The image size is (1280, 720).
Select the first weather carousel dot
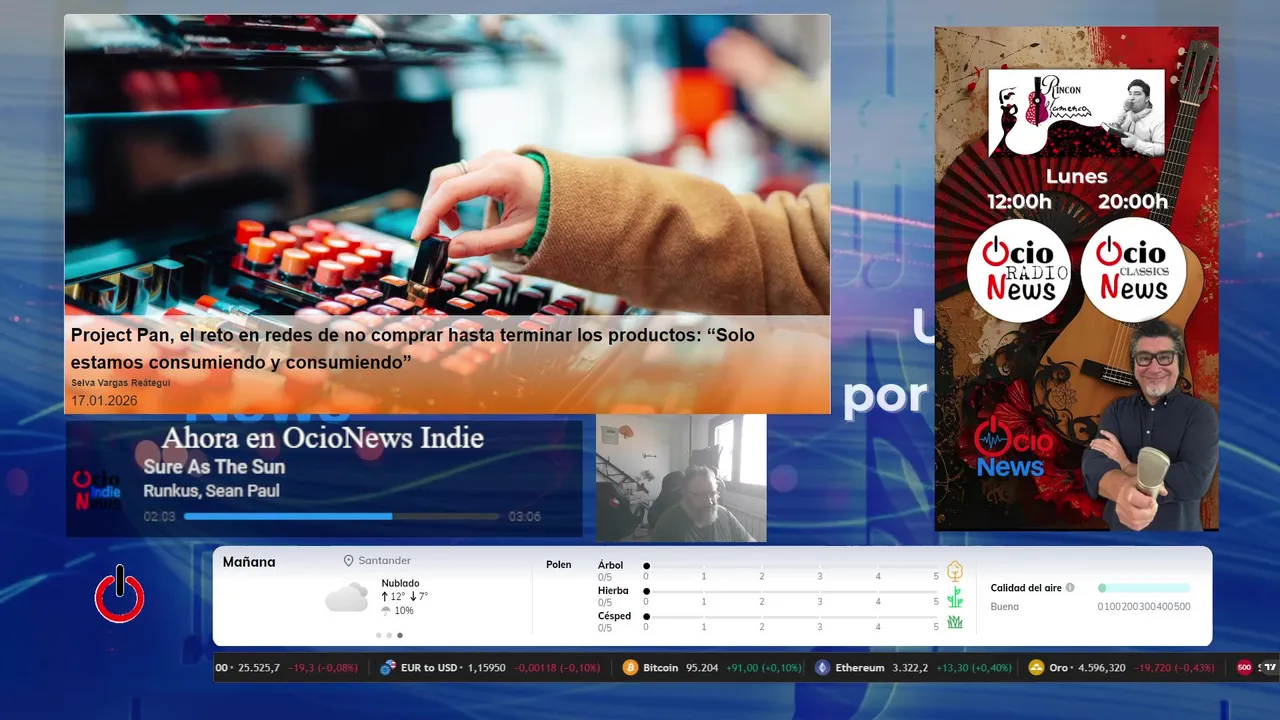click(x=378, y=635)
